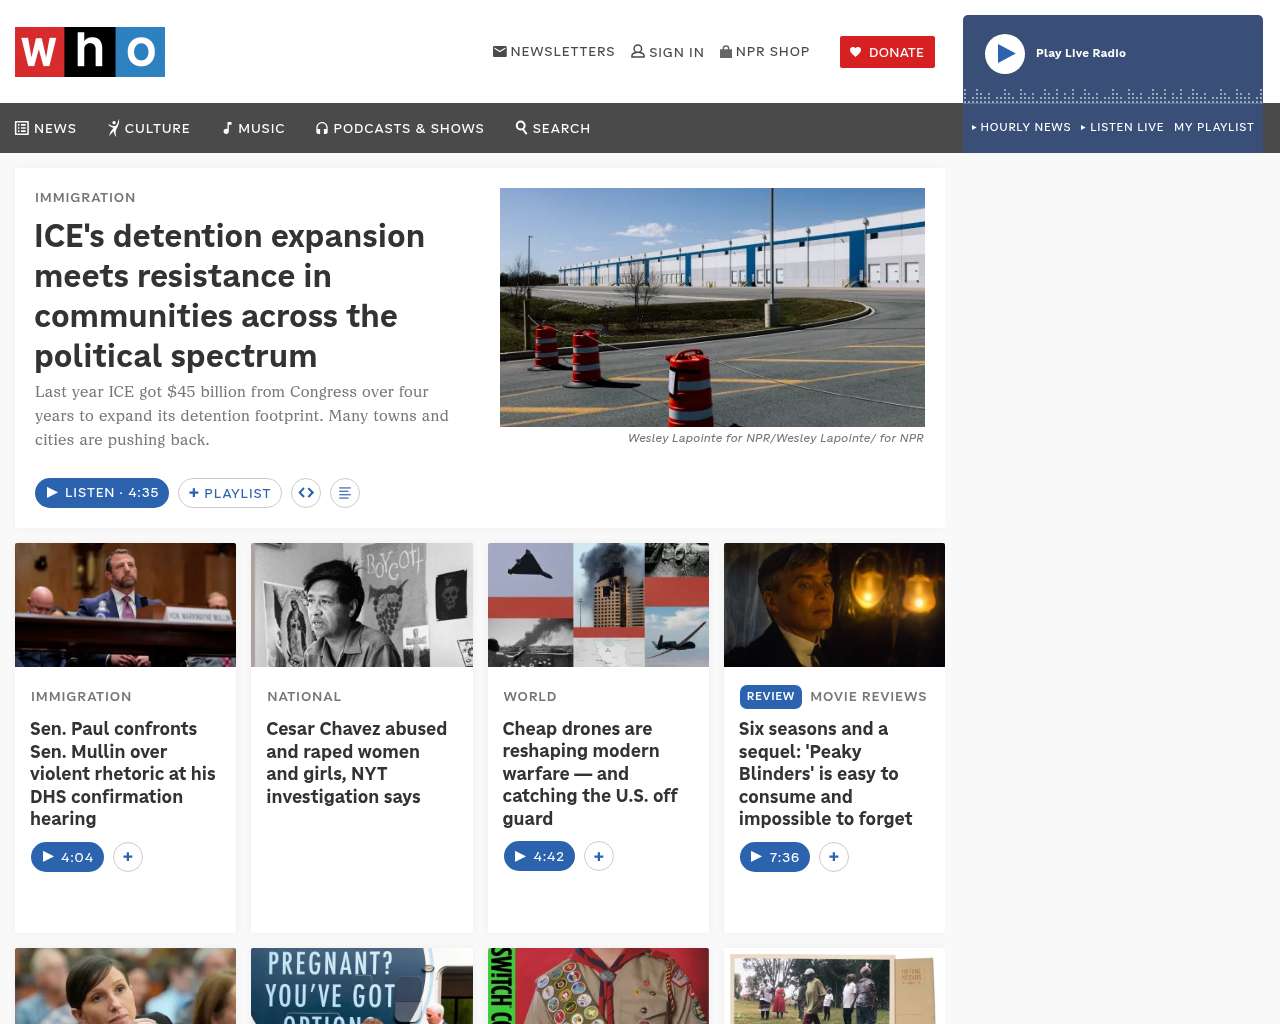Open the Culture menu
Image resolution: width=1280 pixels, height=1024 pixels.
(x=149, y=128)
